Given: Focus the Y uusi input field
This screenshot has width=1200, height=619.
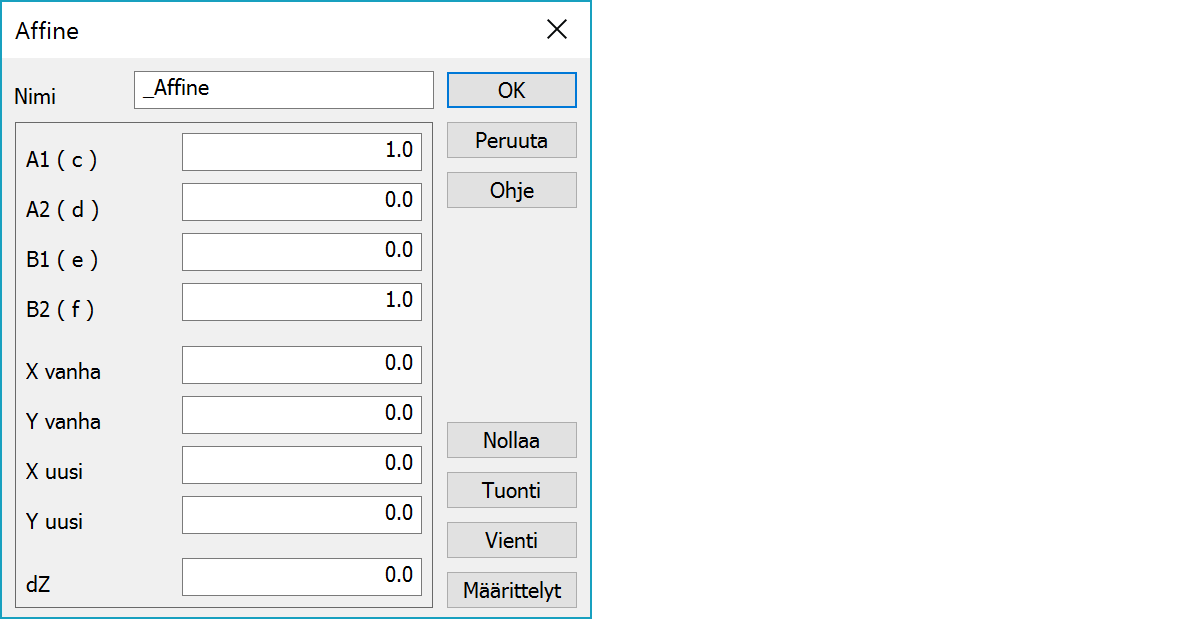Looking at the screenshot, I should (x=301, y=515).
